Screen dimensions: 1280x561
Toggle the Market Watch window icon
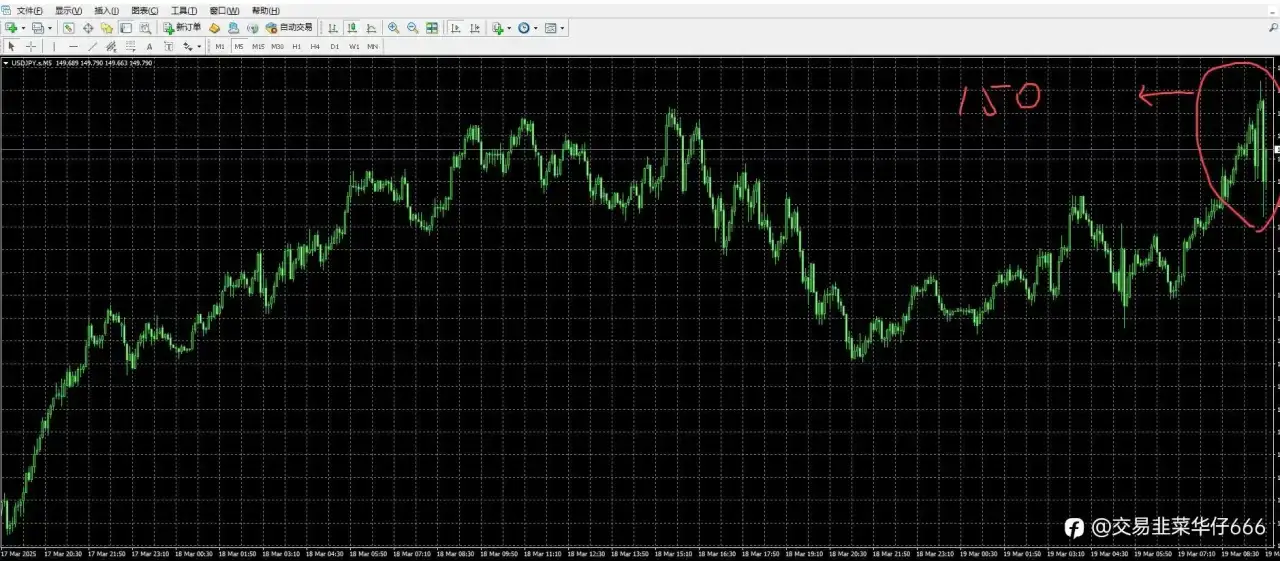68,28
